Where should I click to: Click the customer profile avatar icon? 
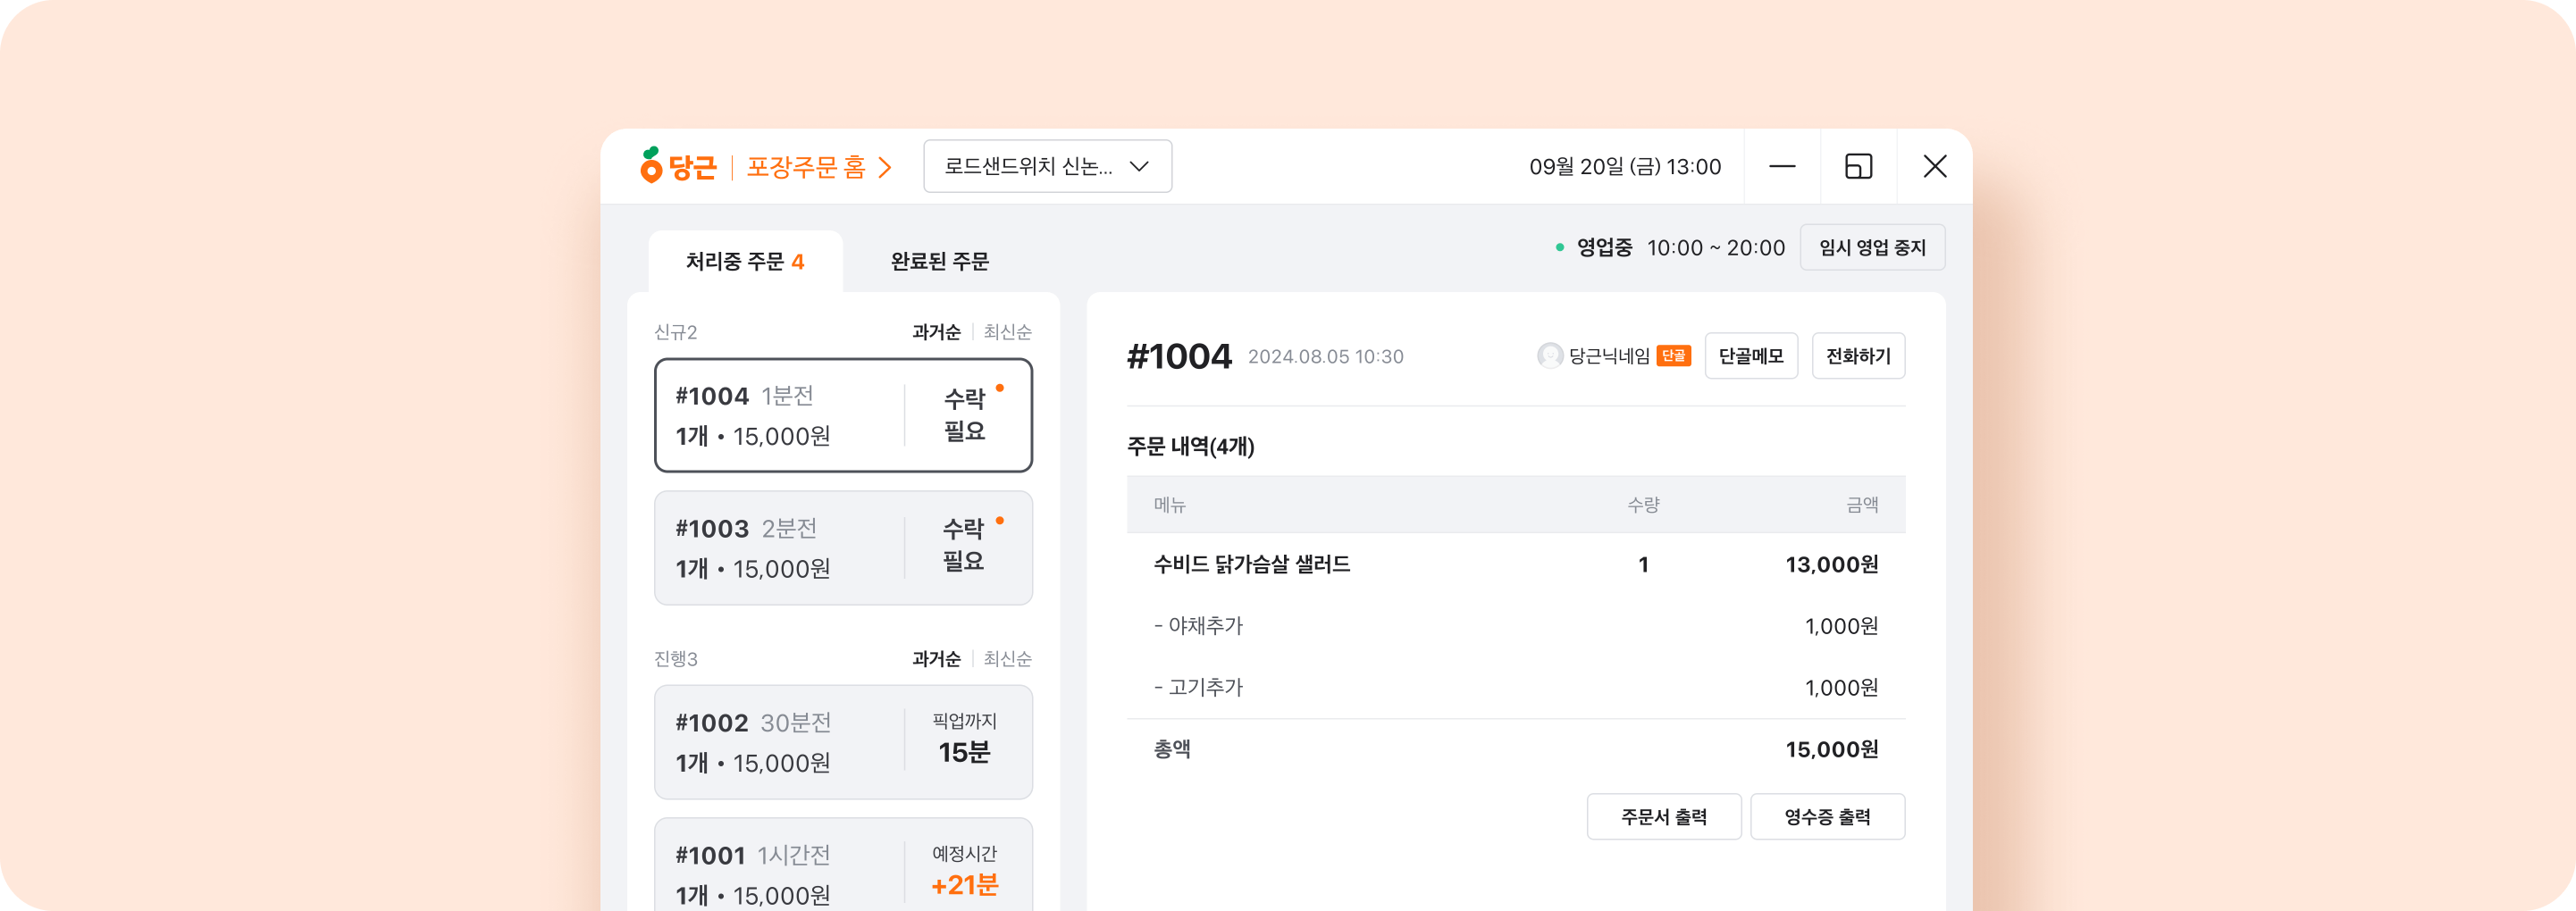click(1549, 356)
